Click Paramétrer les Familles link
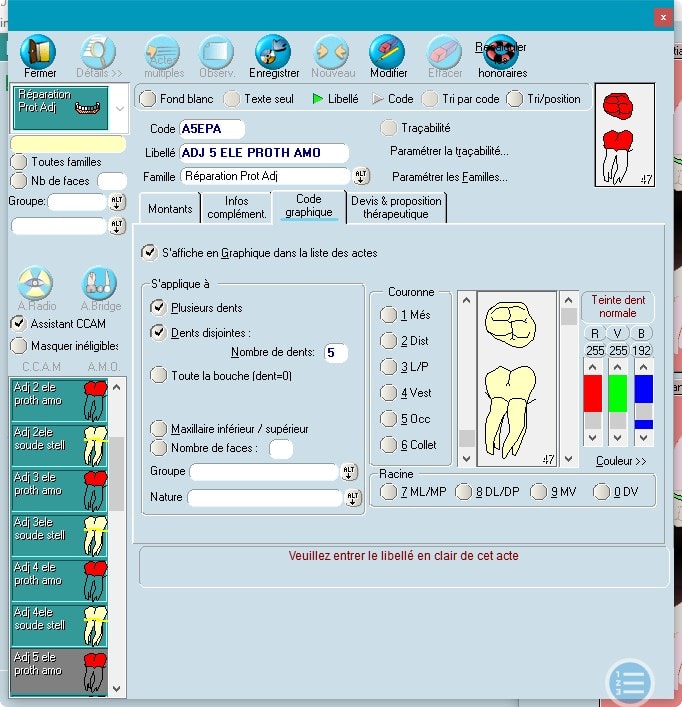This screenshot has width=682, height=707. point(450,177)
